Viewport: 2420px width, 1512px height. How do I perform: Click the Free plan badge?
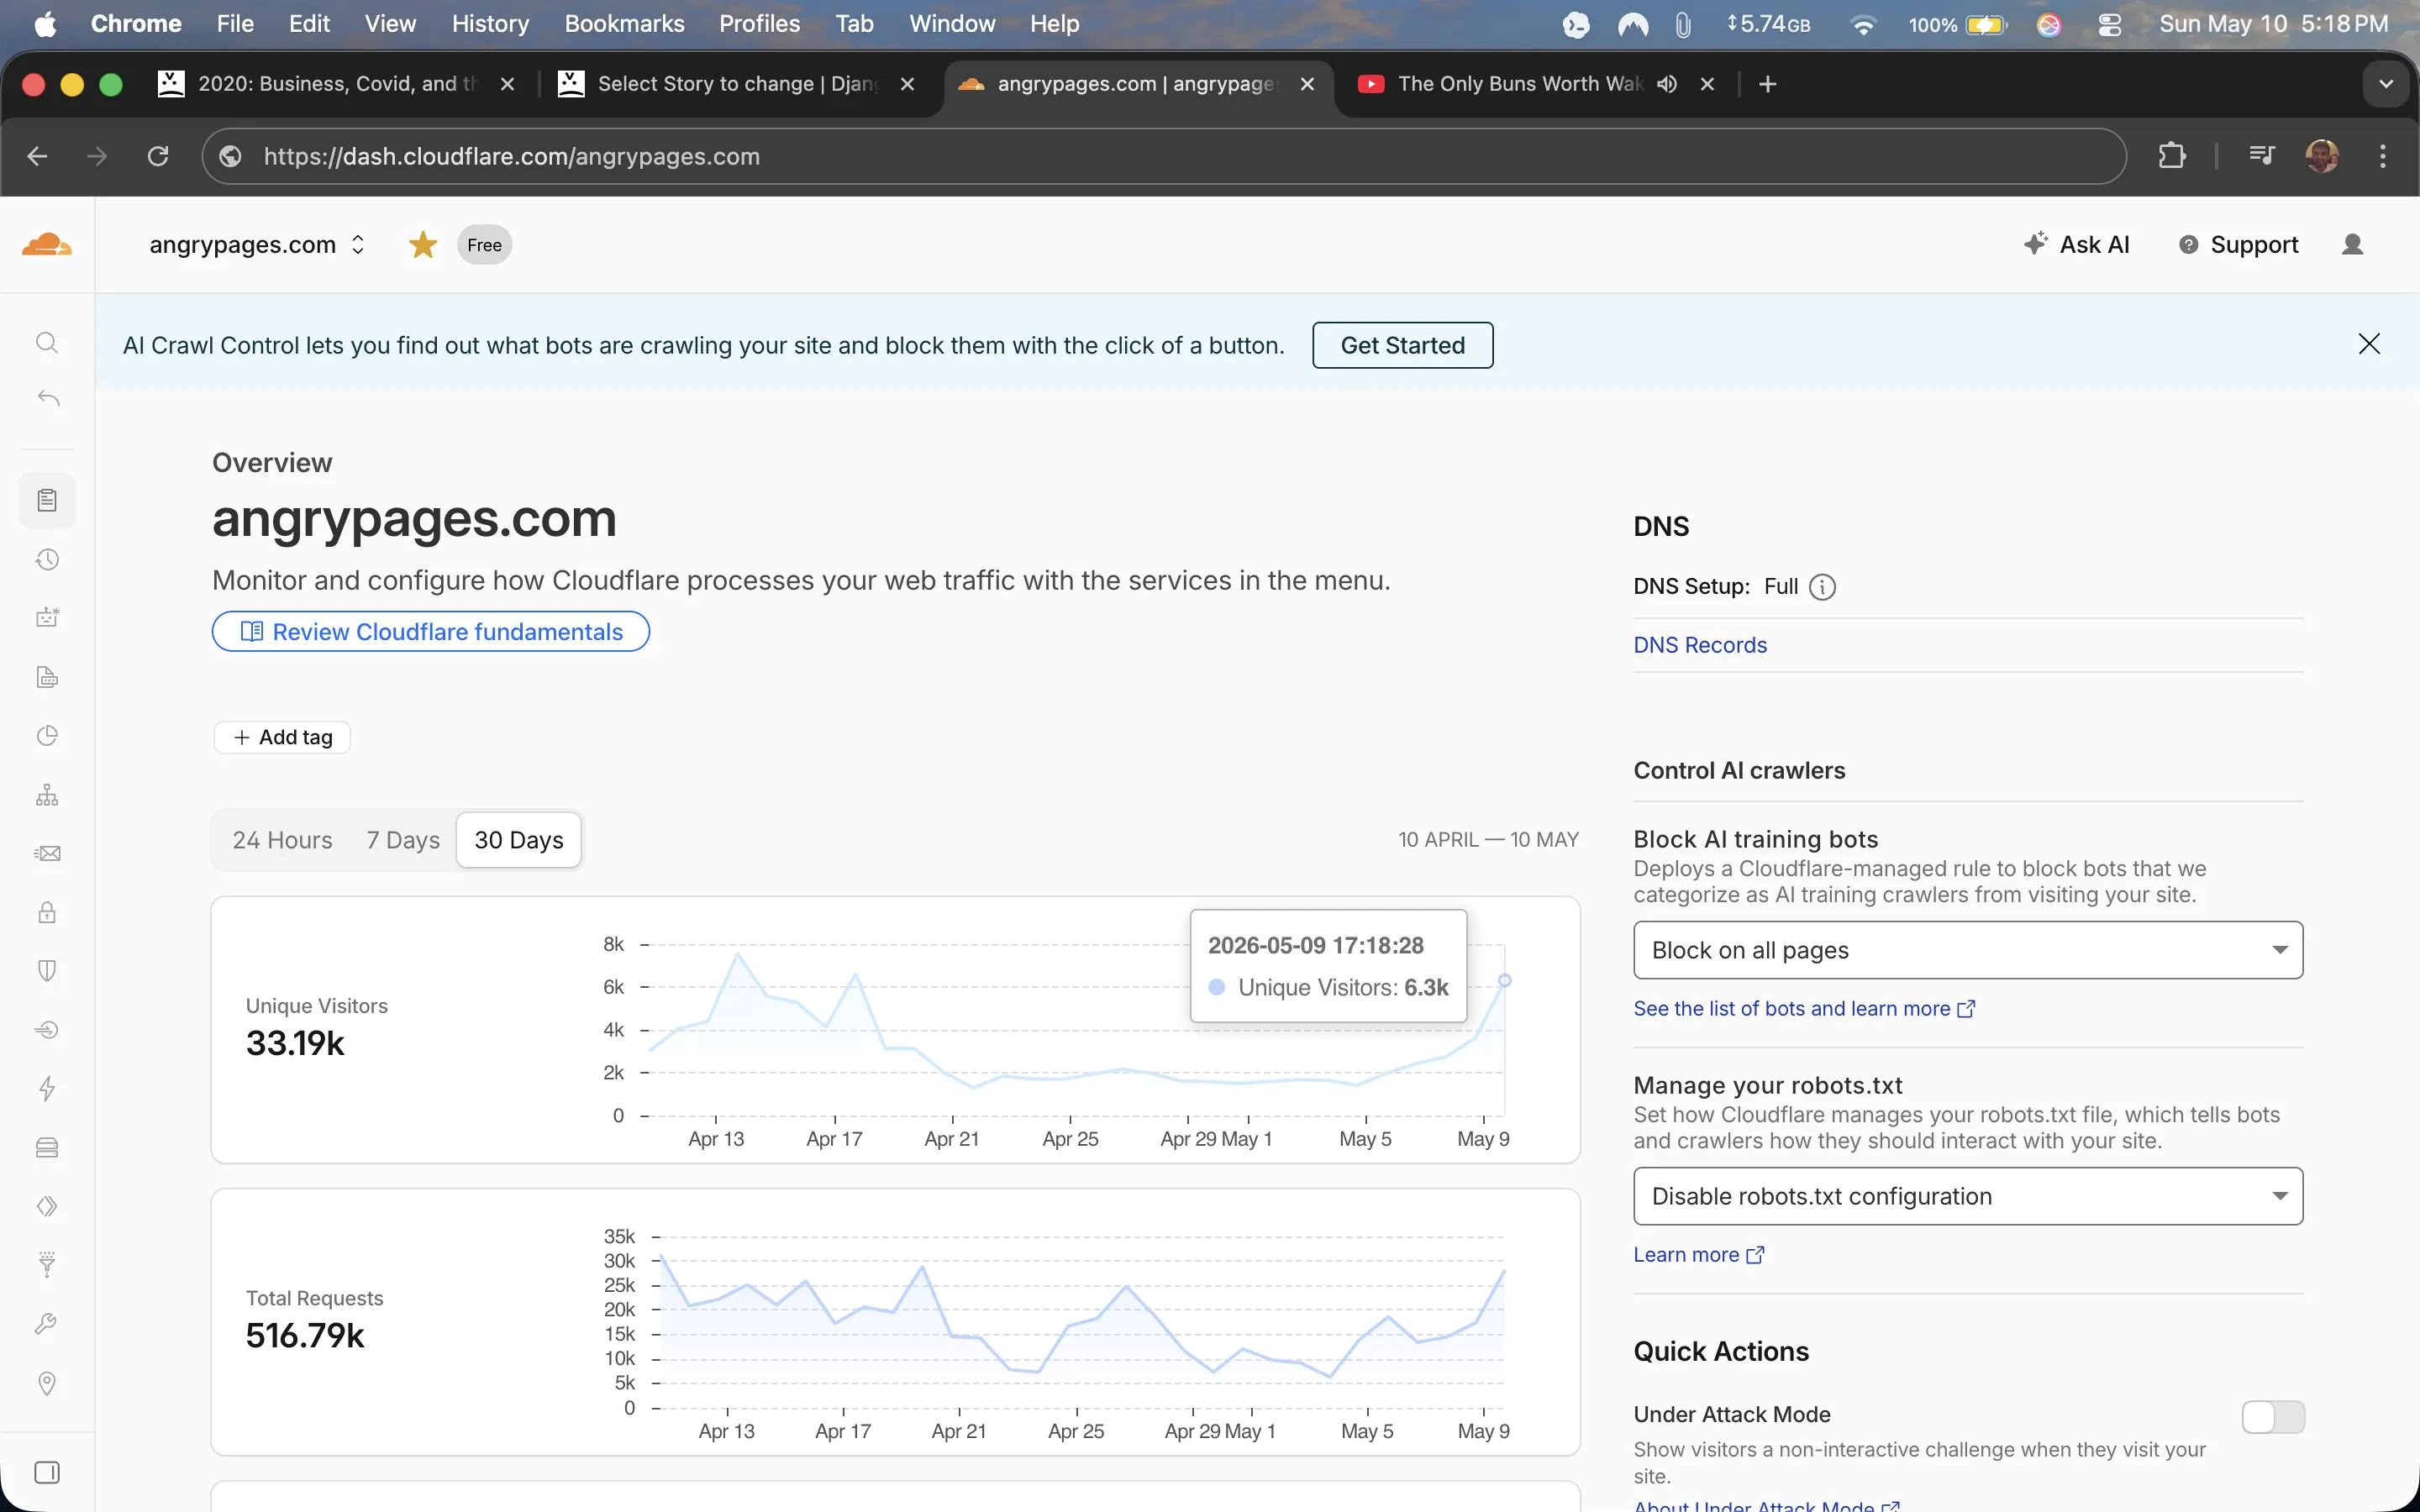point(484,245)
